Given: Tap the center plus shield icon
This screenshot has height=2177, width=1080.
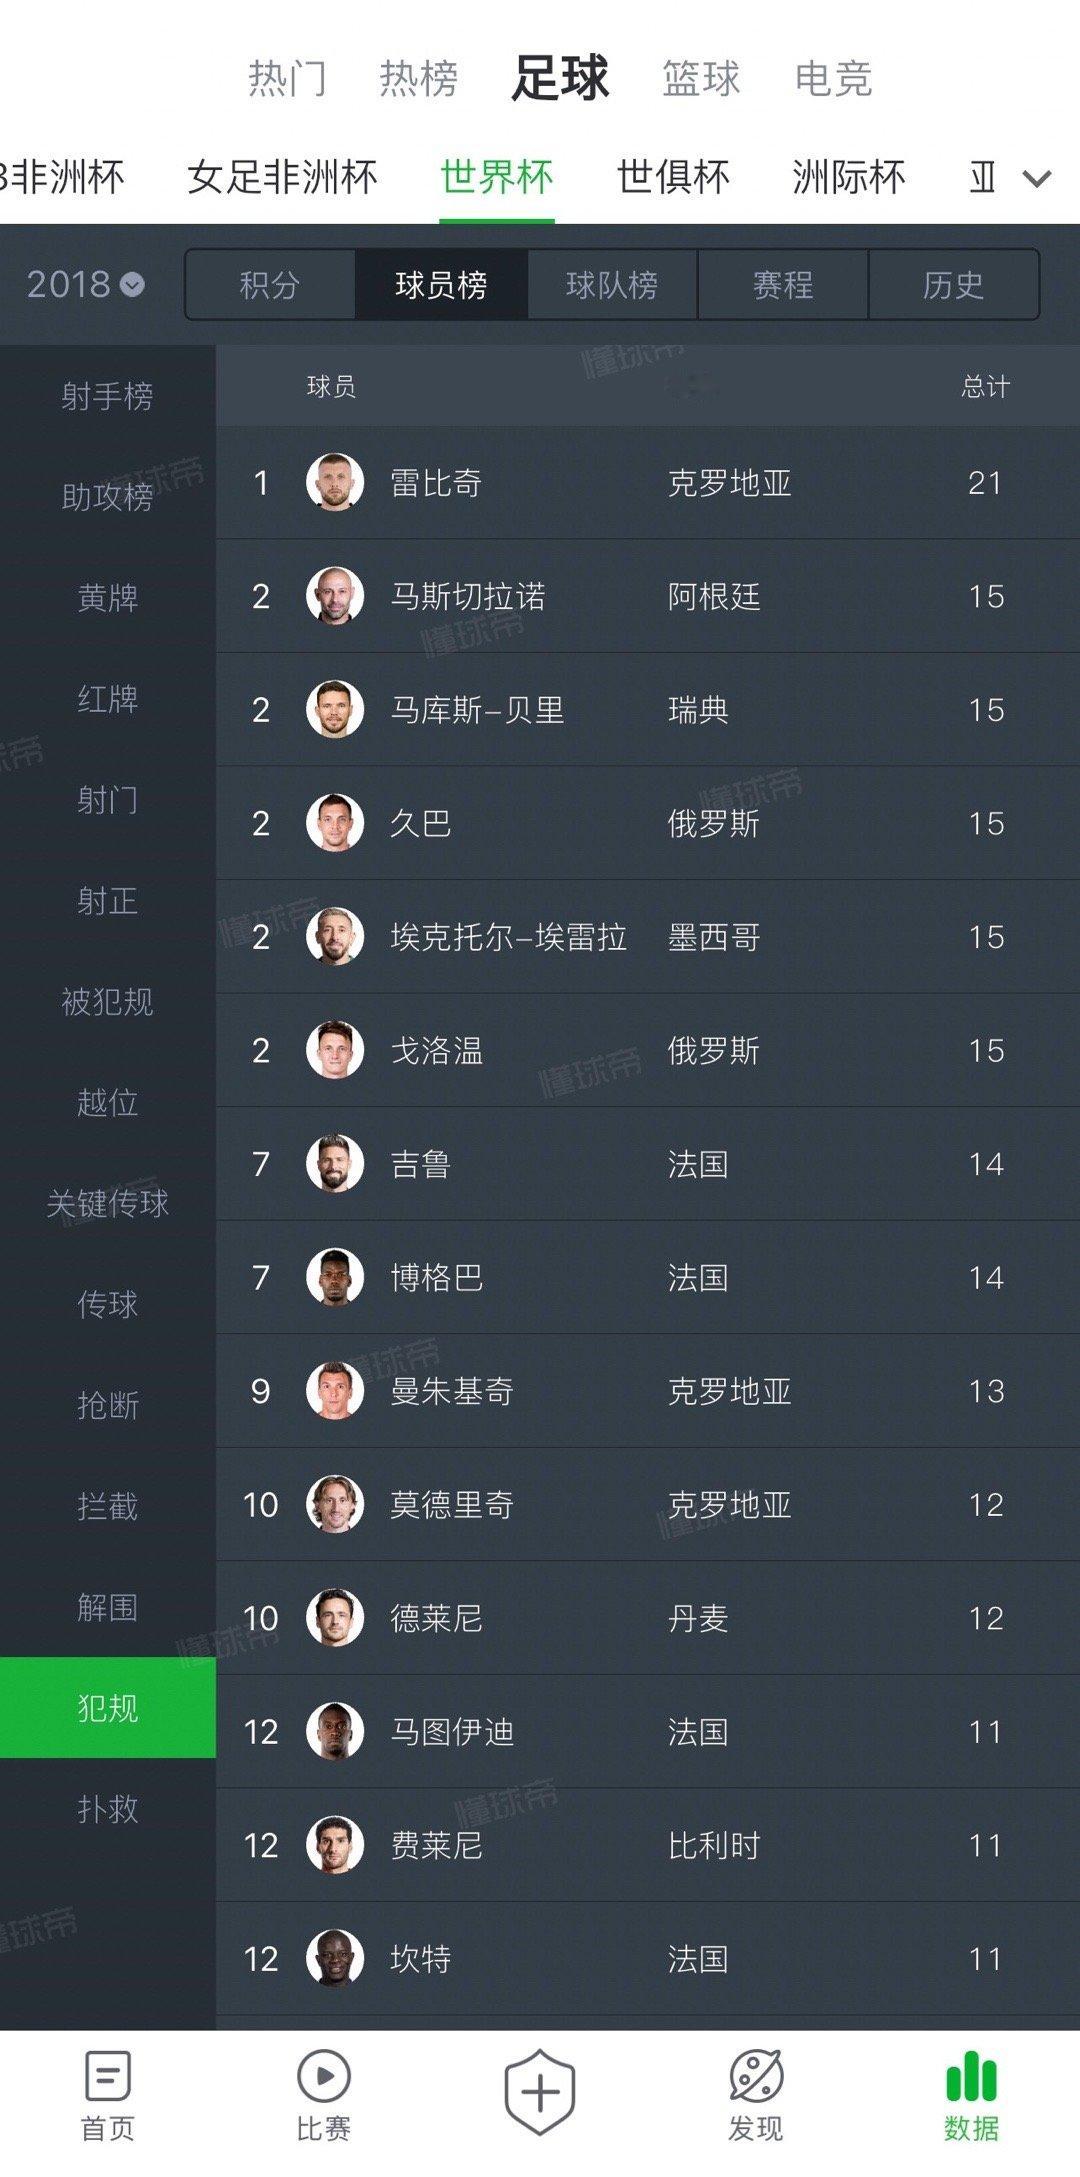Looking at the screenshot, I should click(x=540, y=2091).
